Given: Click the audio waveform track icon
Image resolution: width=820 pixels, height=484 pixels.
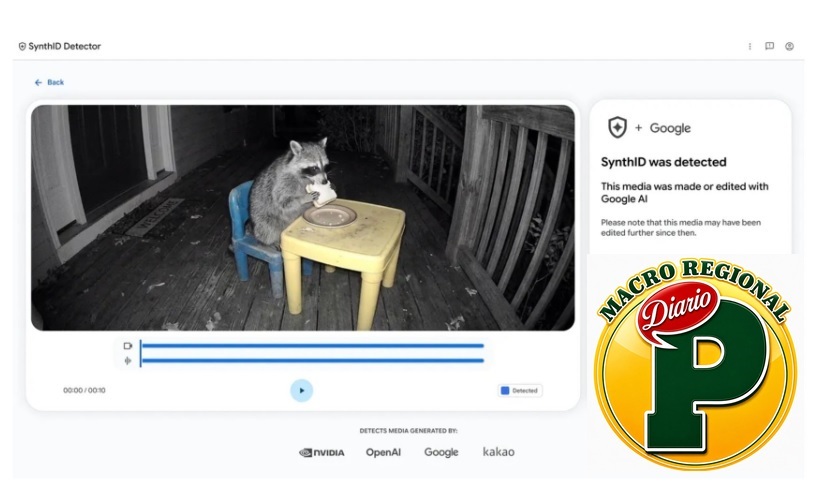Looking at the screenshot, I should click(128, 361).
